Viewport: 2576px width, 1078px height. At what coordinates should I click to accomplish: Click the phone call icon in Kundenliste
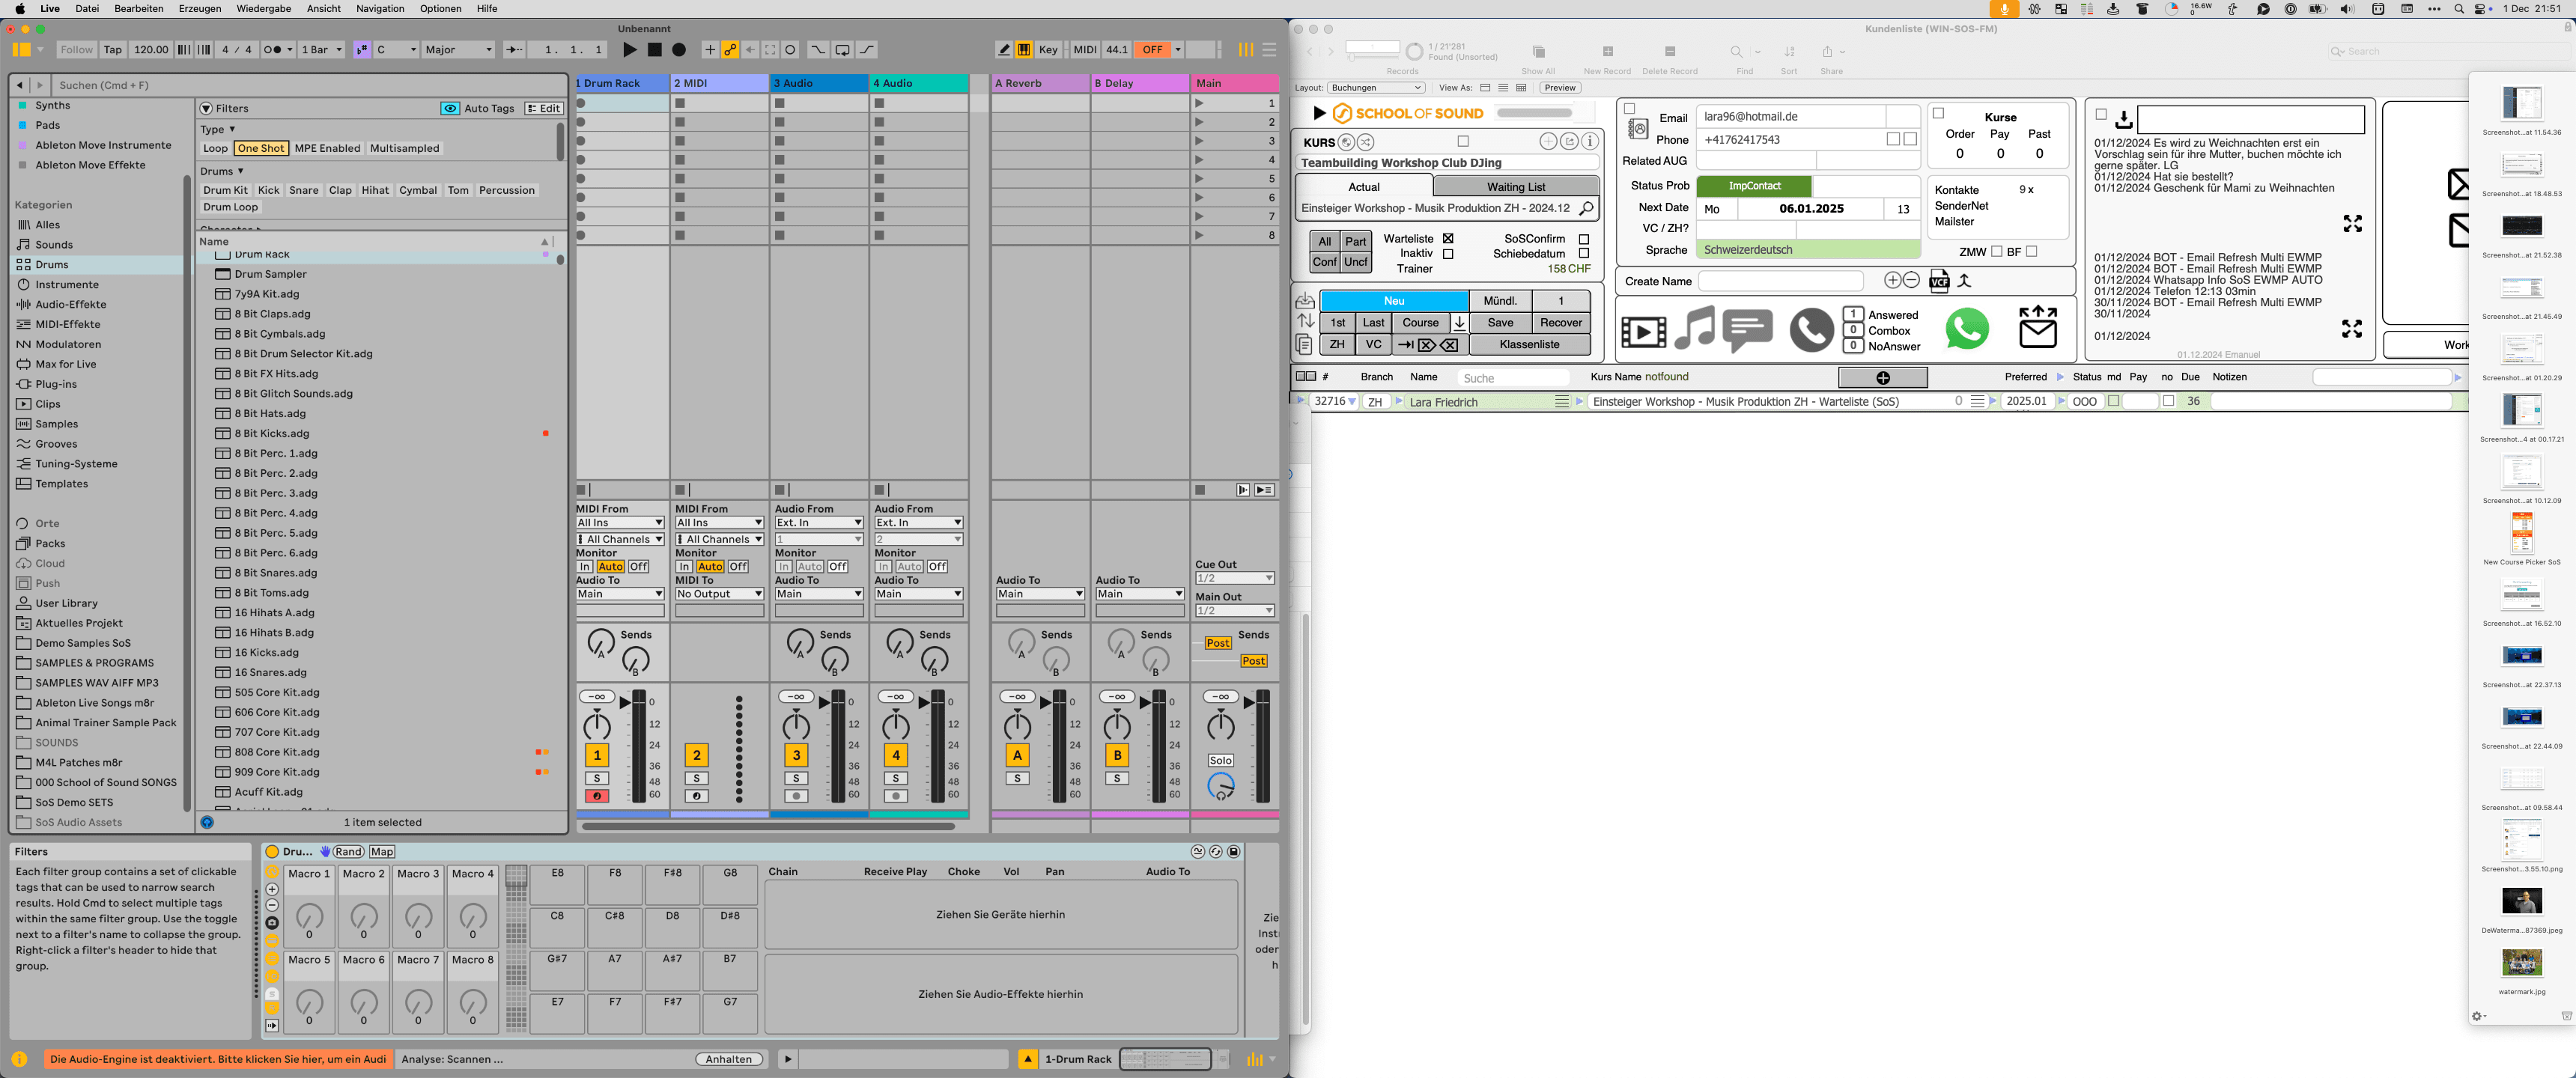point(1811,330)
